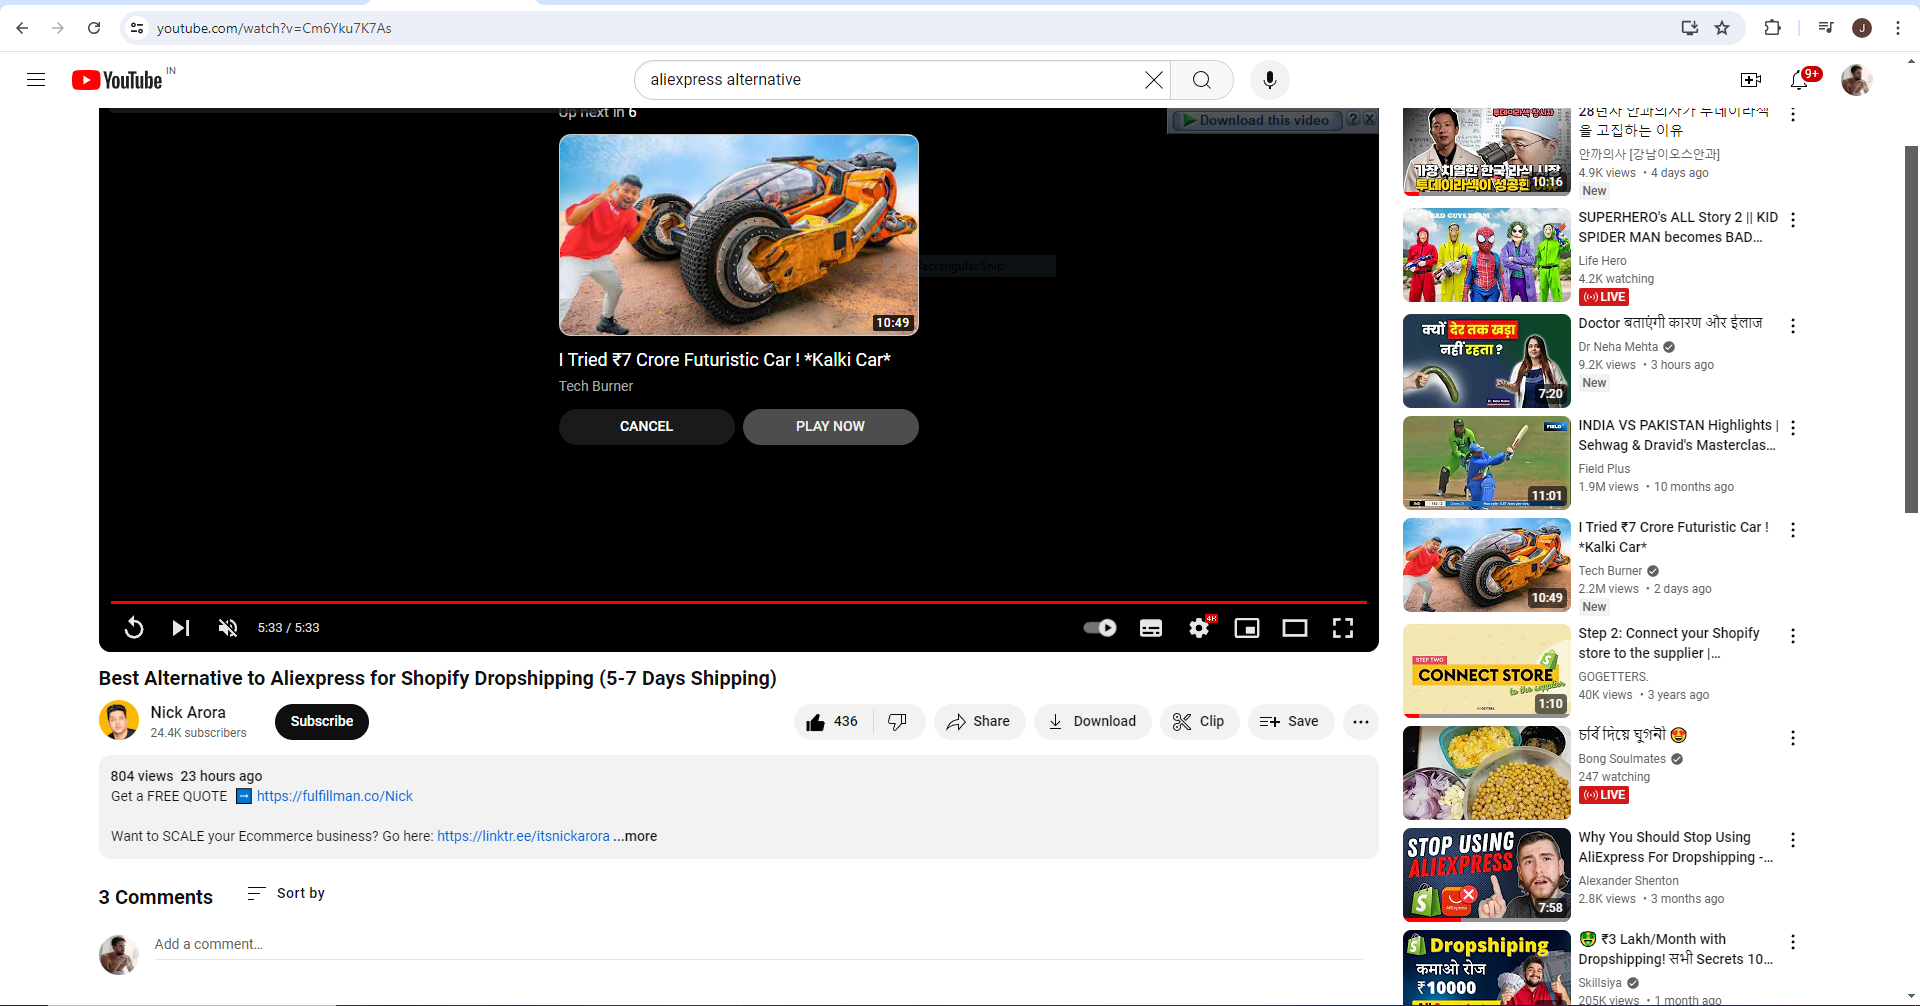Open options for ₹3 Lakh/Month Dropshipping video
The width and height of the screenshot is (1920, 1006).
click(x=1793, y=942)
